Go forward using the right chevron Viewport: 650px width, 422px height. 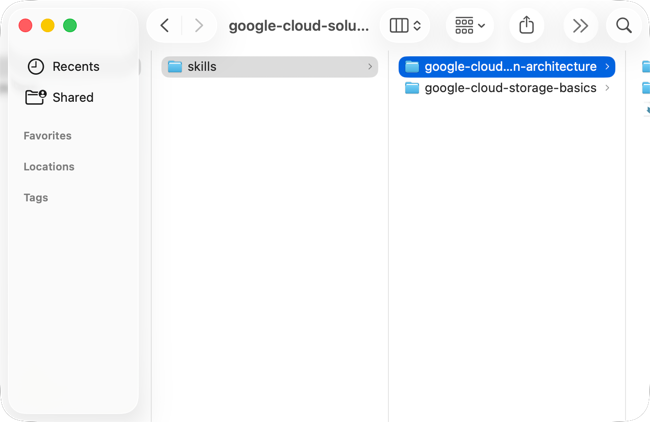199,26
